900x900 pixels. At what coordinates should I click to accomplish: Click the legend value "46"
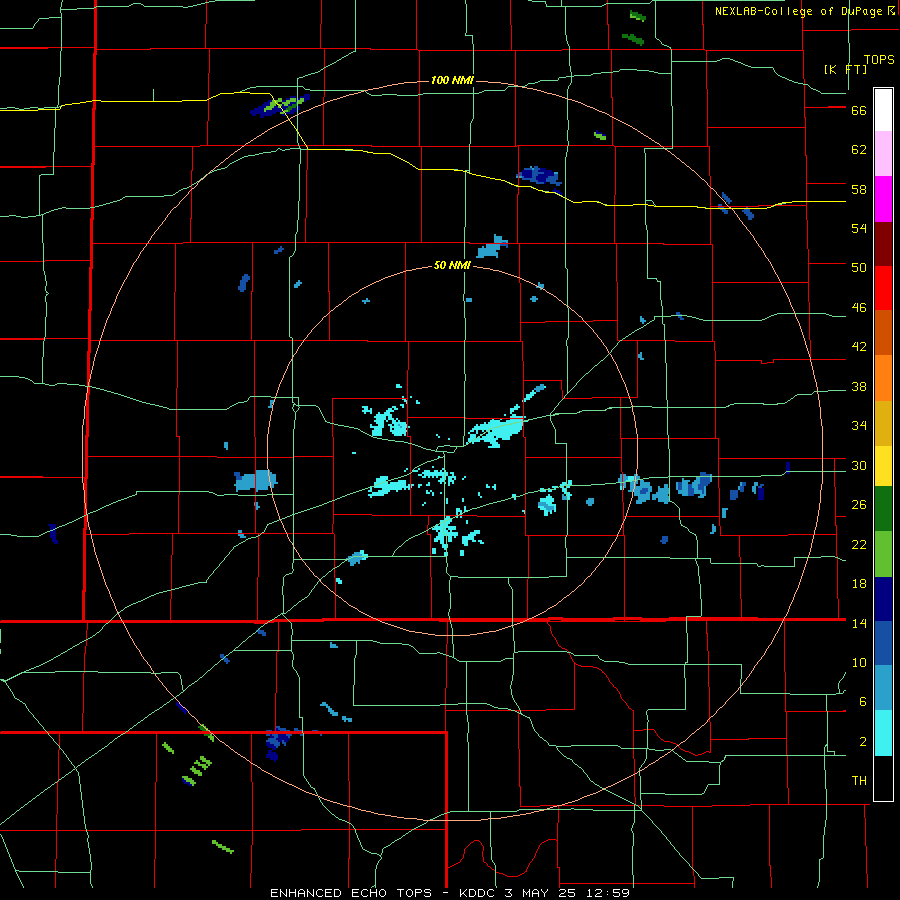click(x=859, y=308)
